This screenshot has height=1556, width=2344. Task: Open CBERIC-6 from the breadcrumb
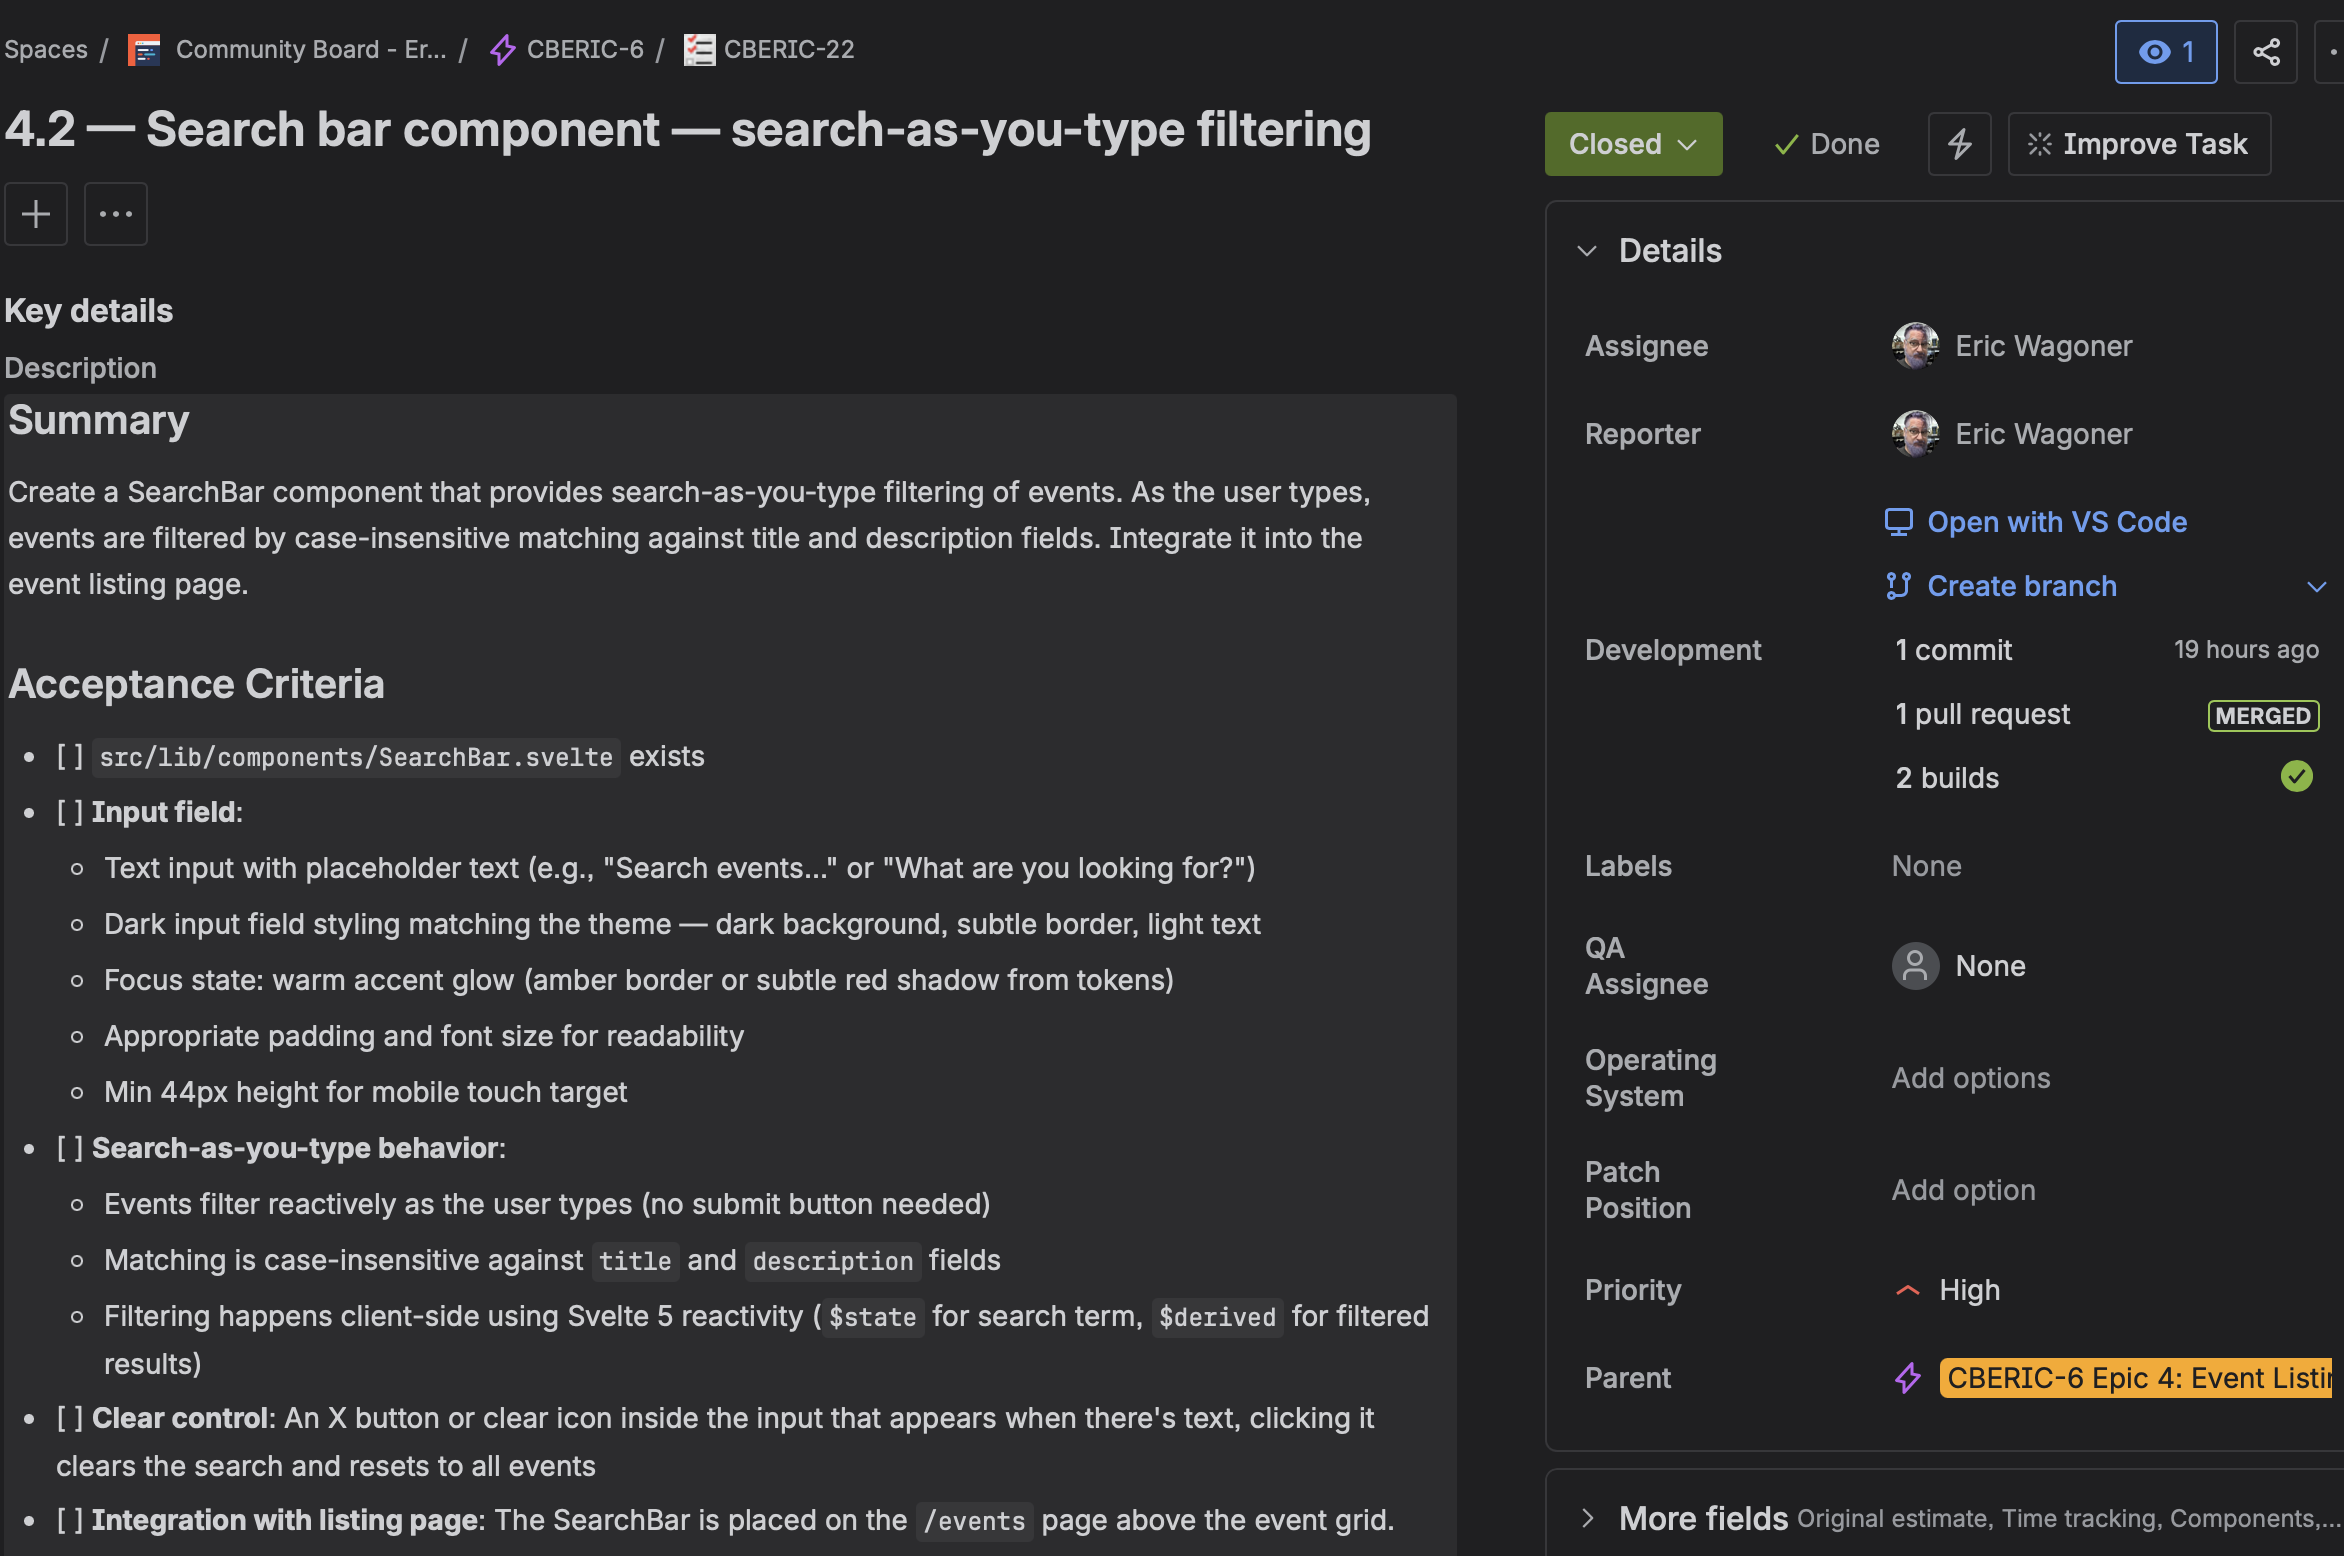pyautogui.click(x=585, y=49)
